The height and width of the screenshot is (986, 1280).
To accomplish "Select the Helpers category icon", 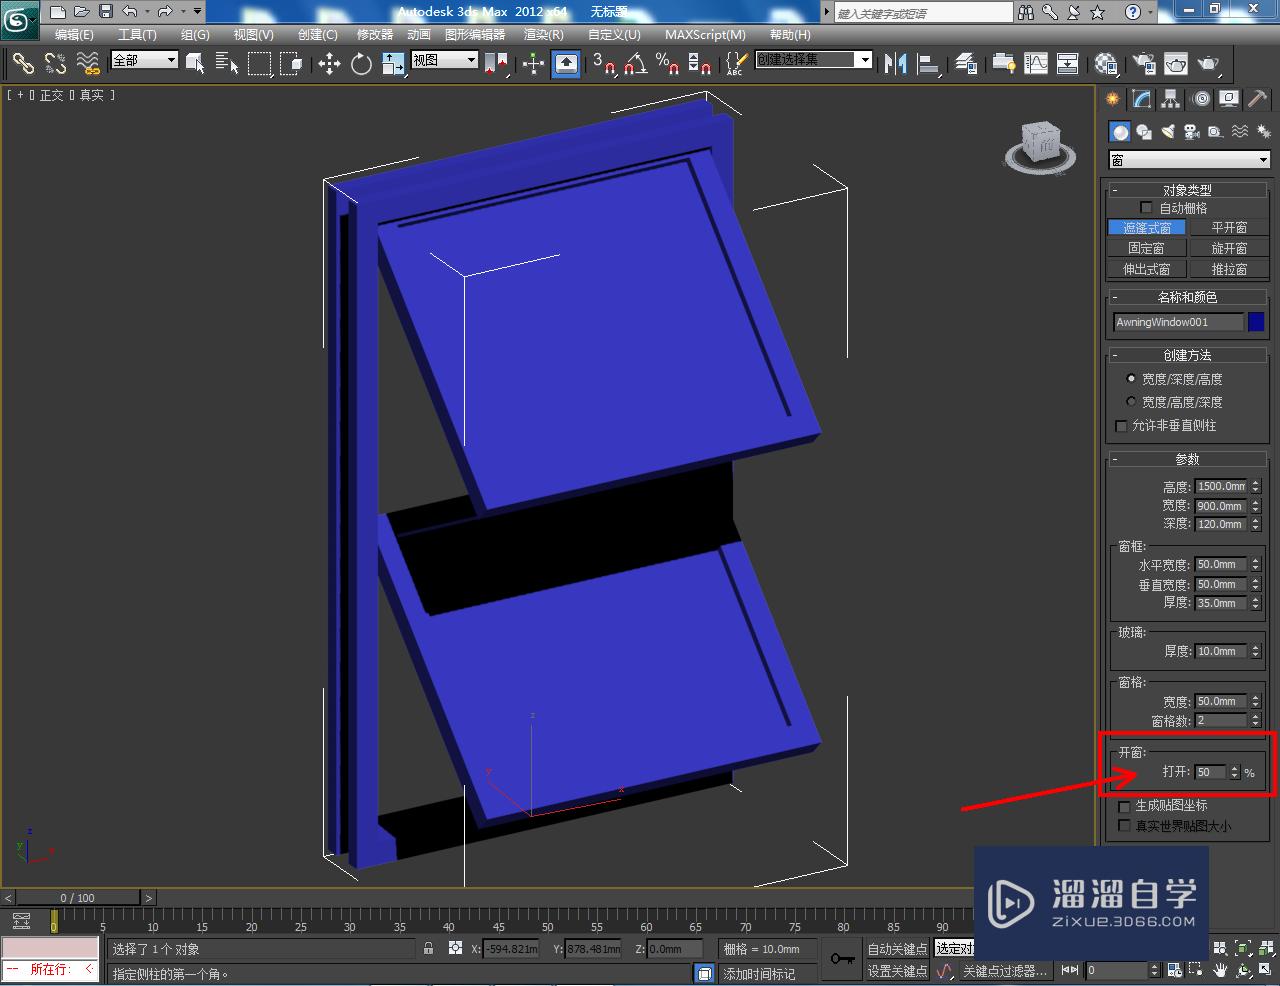I will click(x=1215, y=132).
